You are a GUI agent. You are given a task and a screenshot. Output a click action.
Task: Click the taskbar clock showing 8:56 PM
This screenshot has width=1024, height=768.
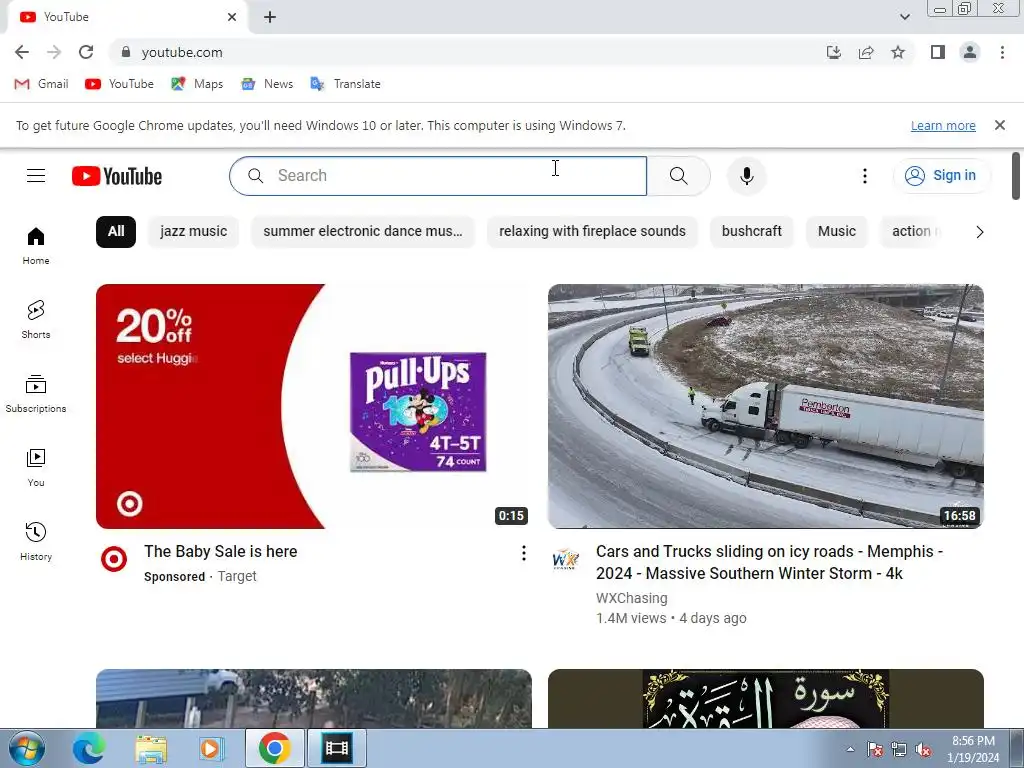[973, 749]
